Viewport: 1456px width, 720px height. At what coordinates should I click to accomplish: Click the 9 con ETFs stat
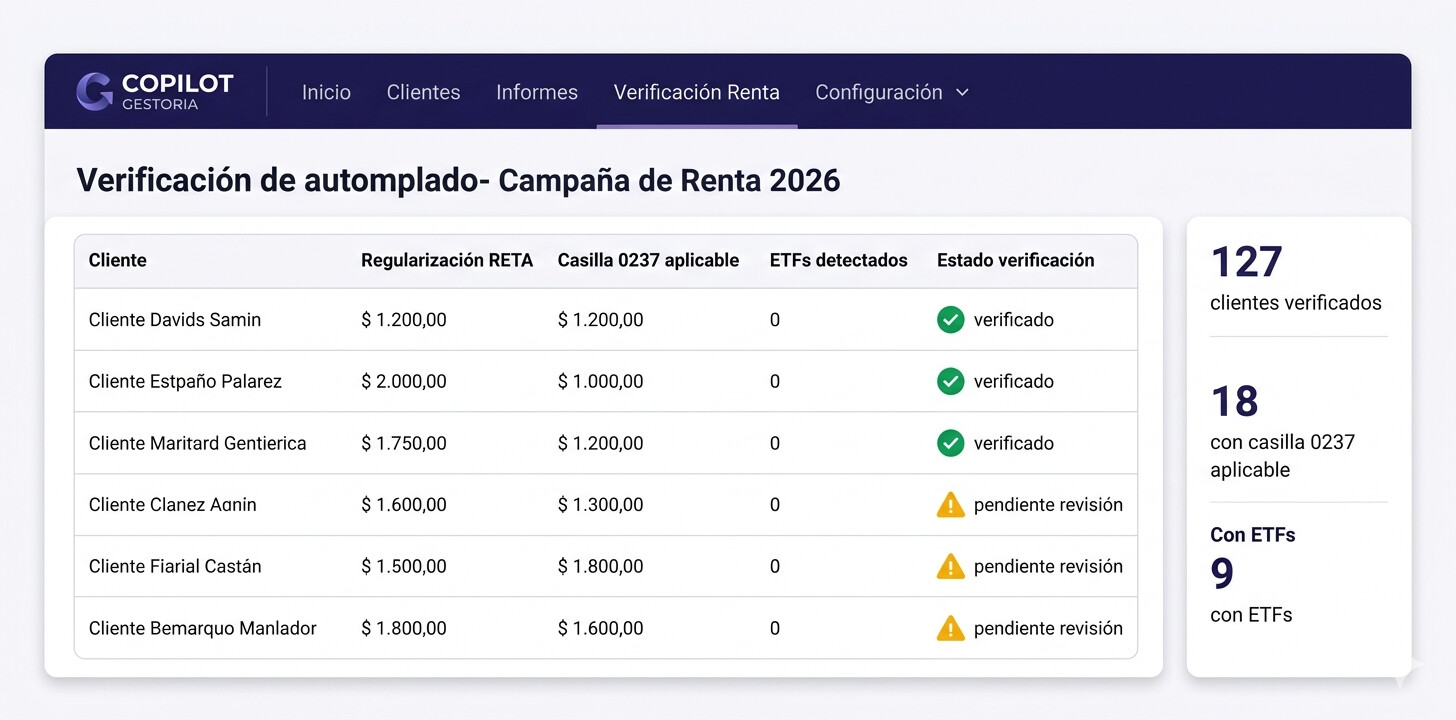click(1253, 589)
